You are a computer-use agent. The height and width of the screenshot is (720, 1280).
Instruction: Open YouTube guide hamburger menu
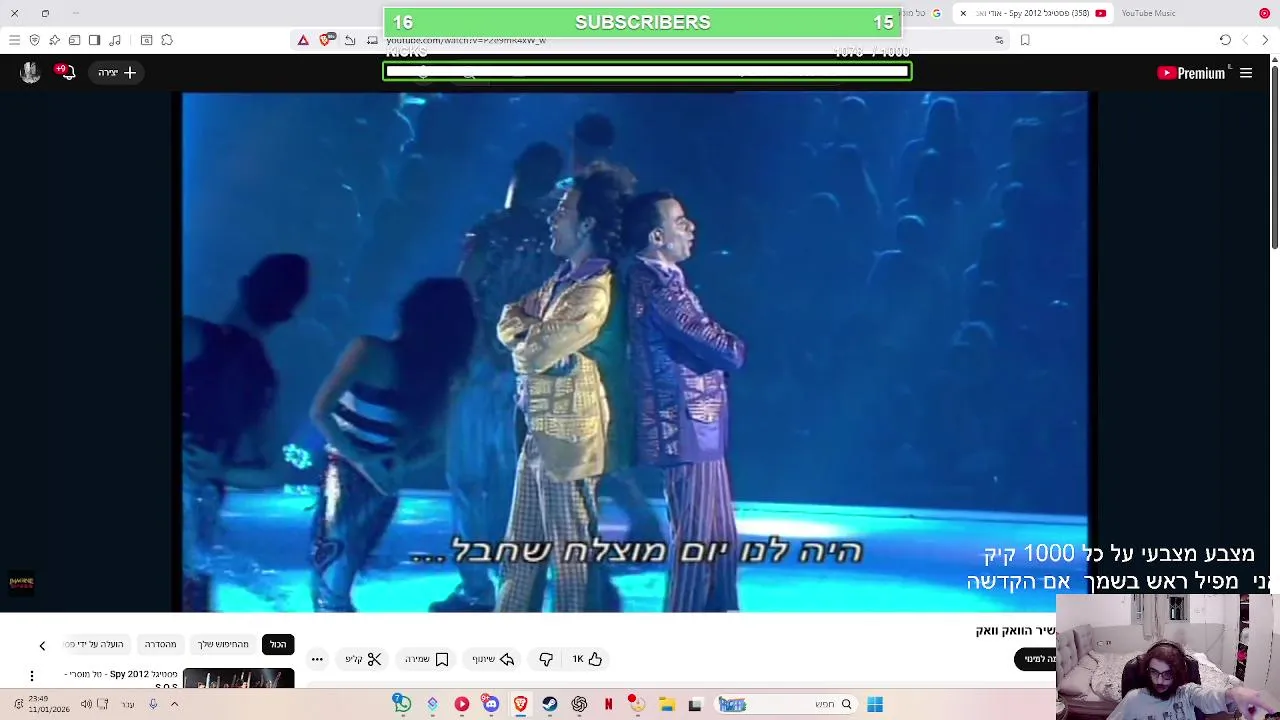coord(1246,73)
